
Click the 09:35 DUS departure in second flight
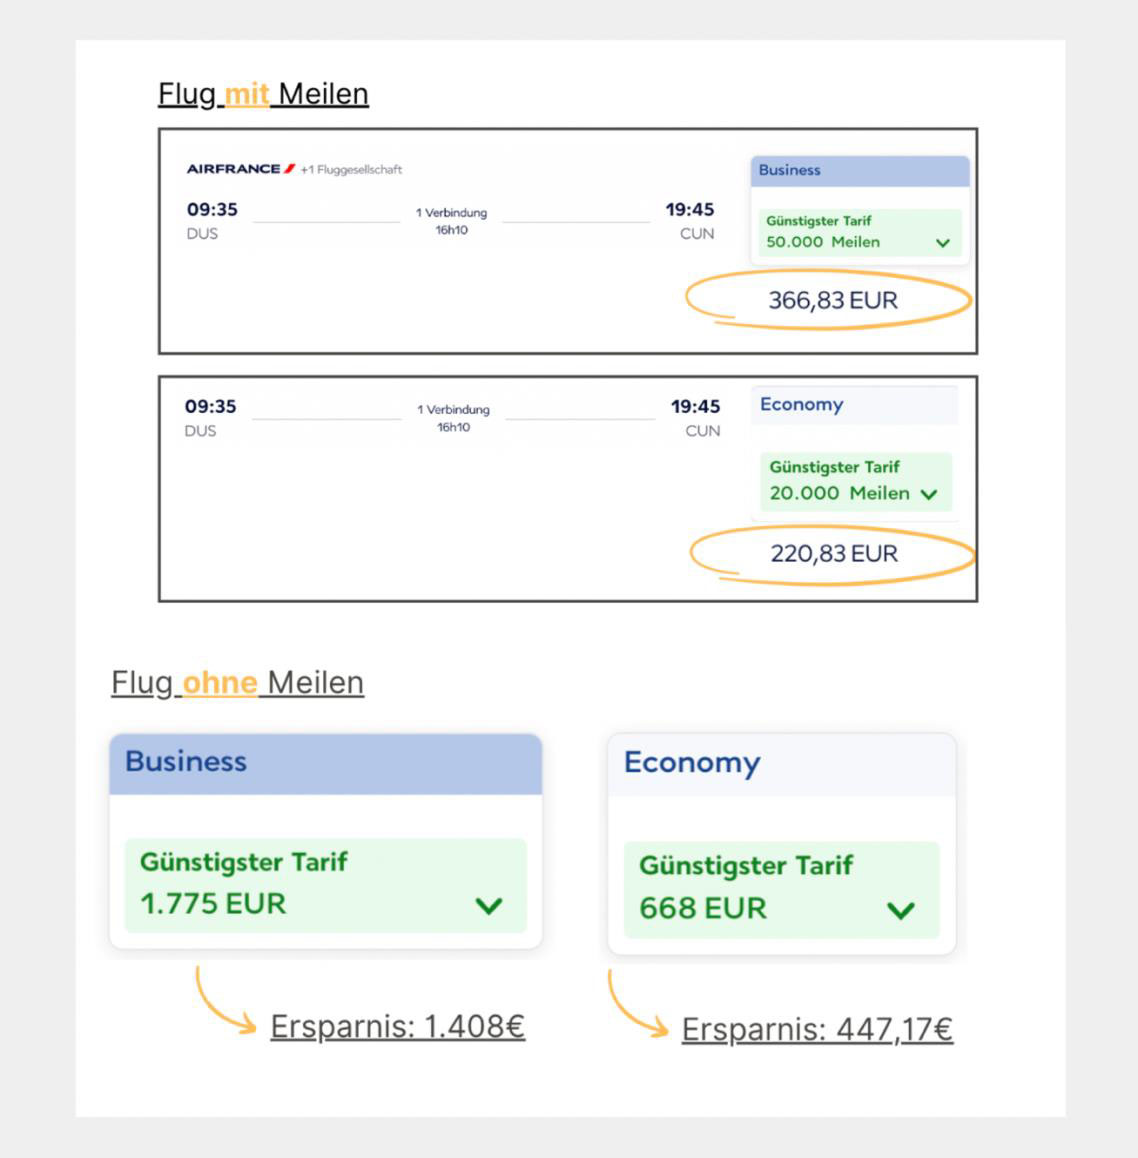click(x=210, y=417)
